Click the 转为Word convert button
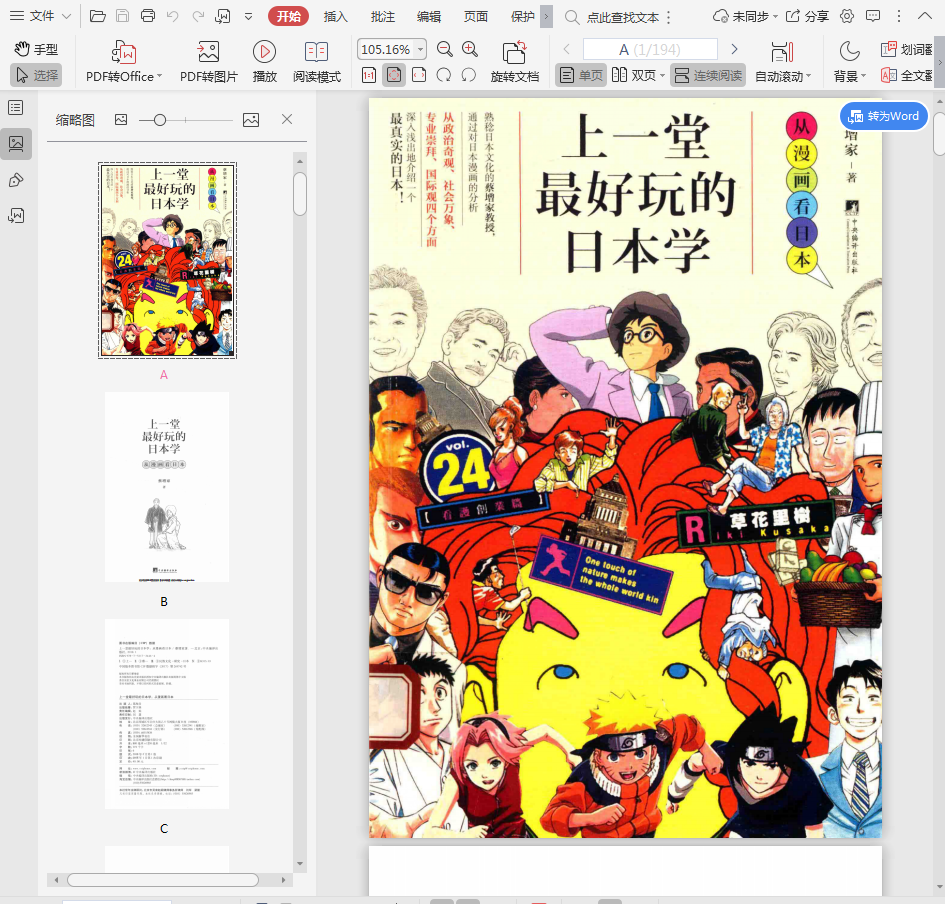 point(884,116)
